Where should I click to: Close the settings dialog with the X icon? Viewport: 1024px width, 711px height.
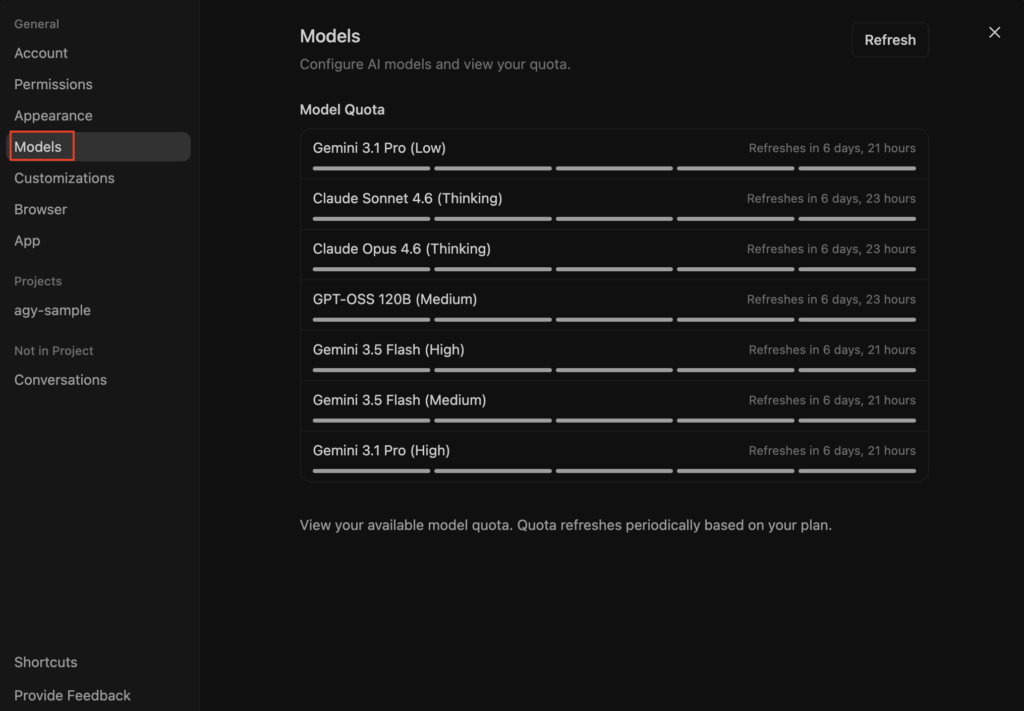pyautogui.click(x=994, y=32)
